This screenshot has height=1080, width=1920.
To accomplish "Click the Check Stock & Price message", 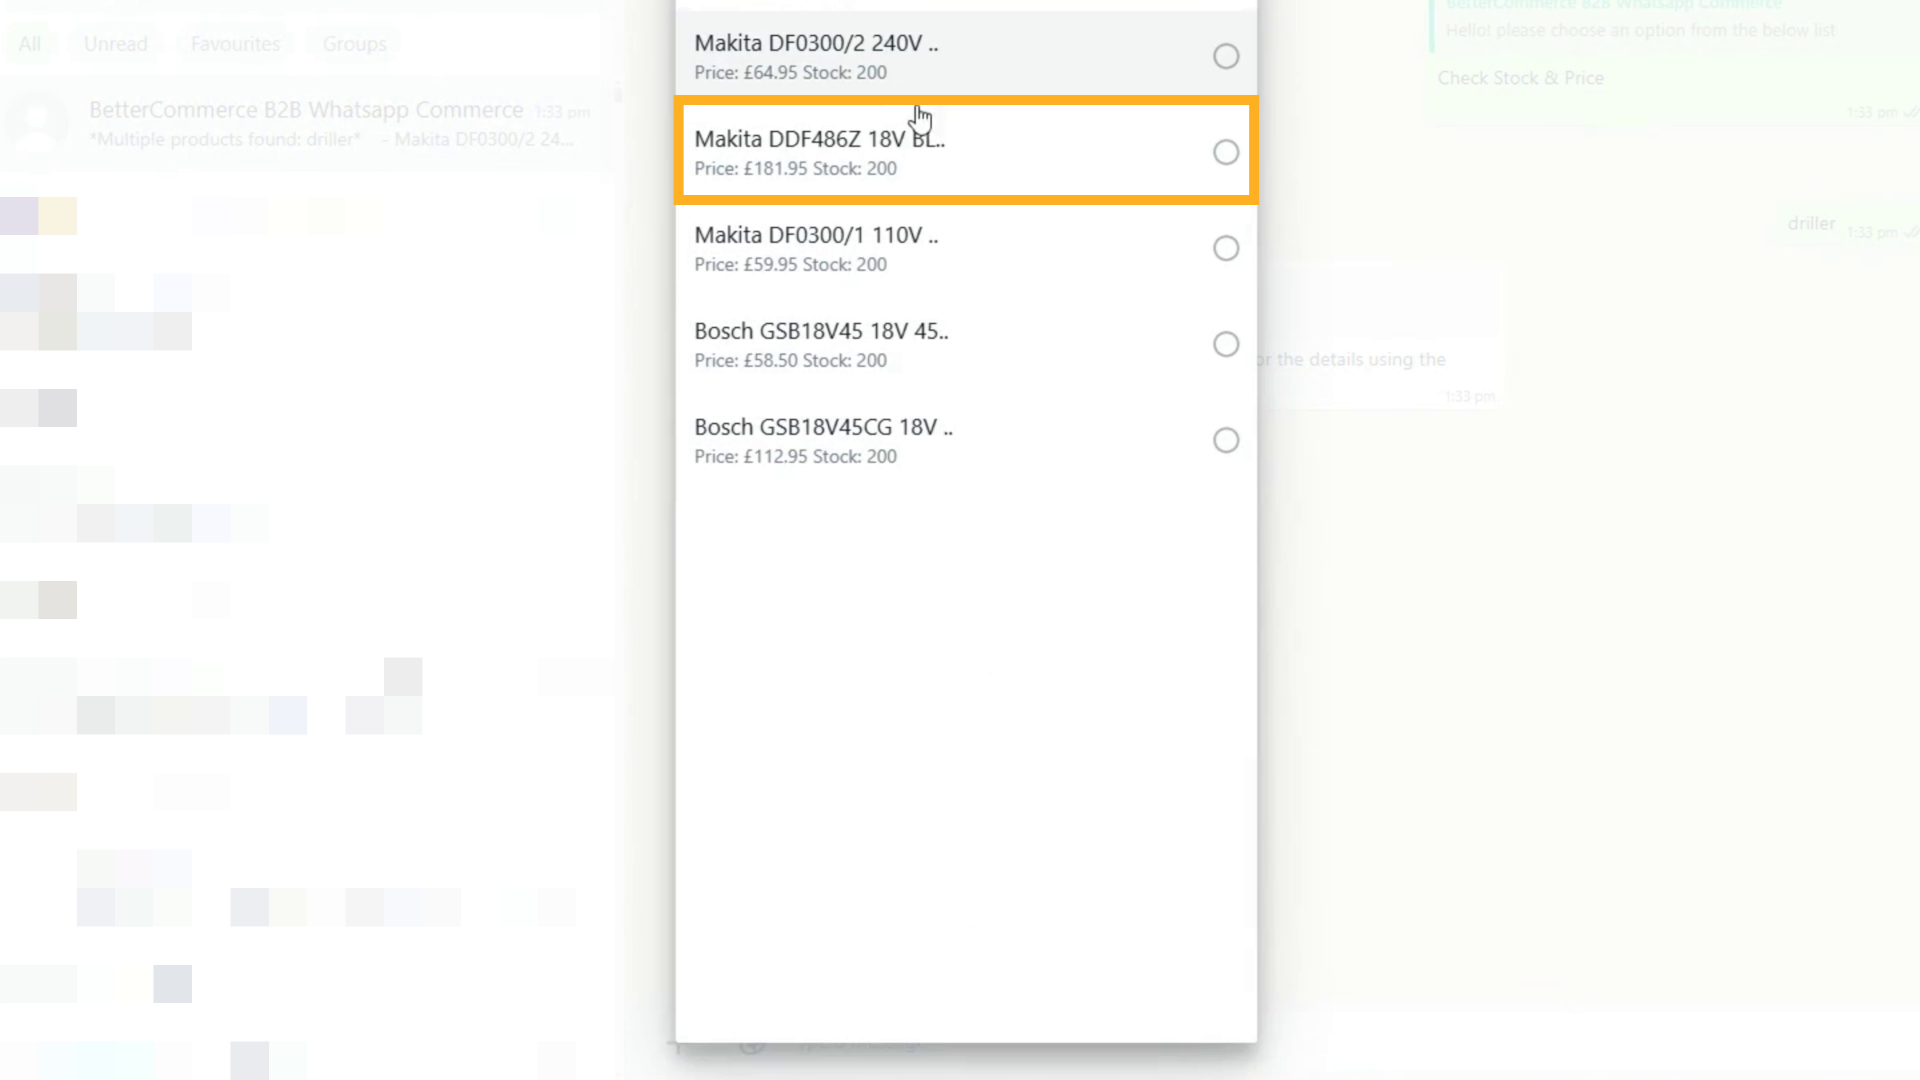I will [1520, 78].
